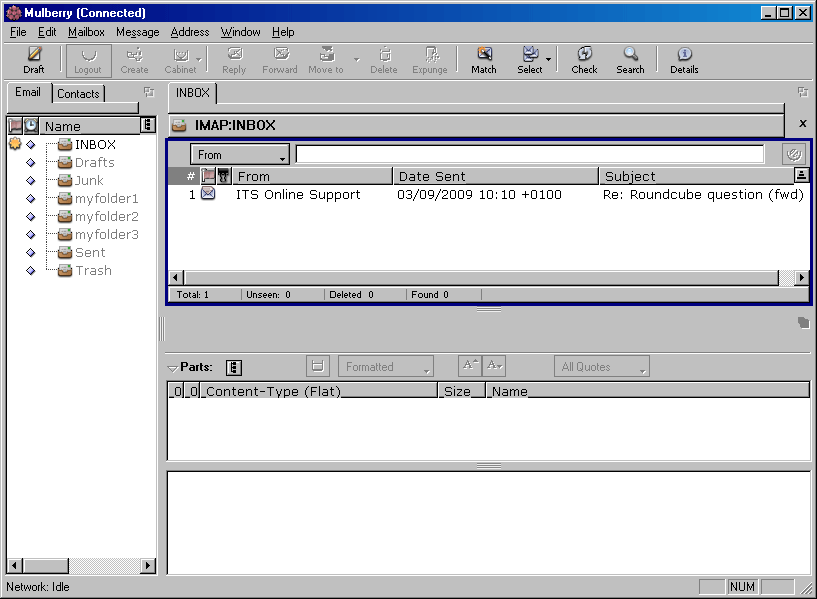Click the envelope icon of message 1

click(208, 194)
